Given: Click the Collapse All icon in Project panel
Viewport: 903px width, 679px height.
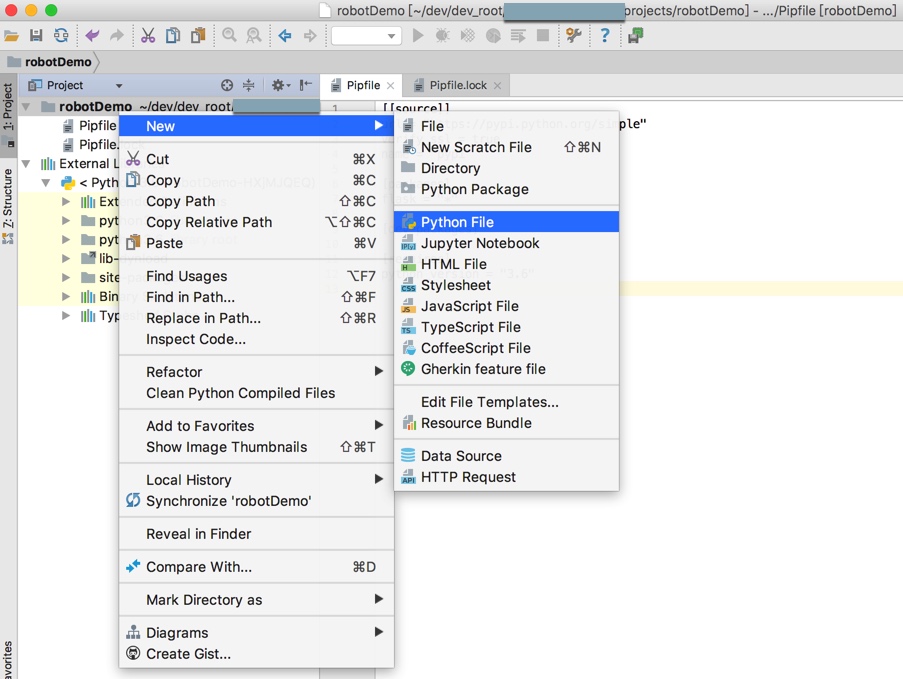Looking at the screenshot, I should (x=249, y=85).
